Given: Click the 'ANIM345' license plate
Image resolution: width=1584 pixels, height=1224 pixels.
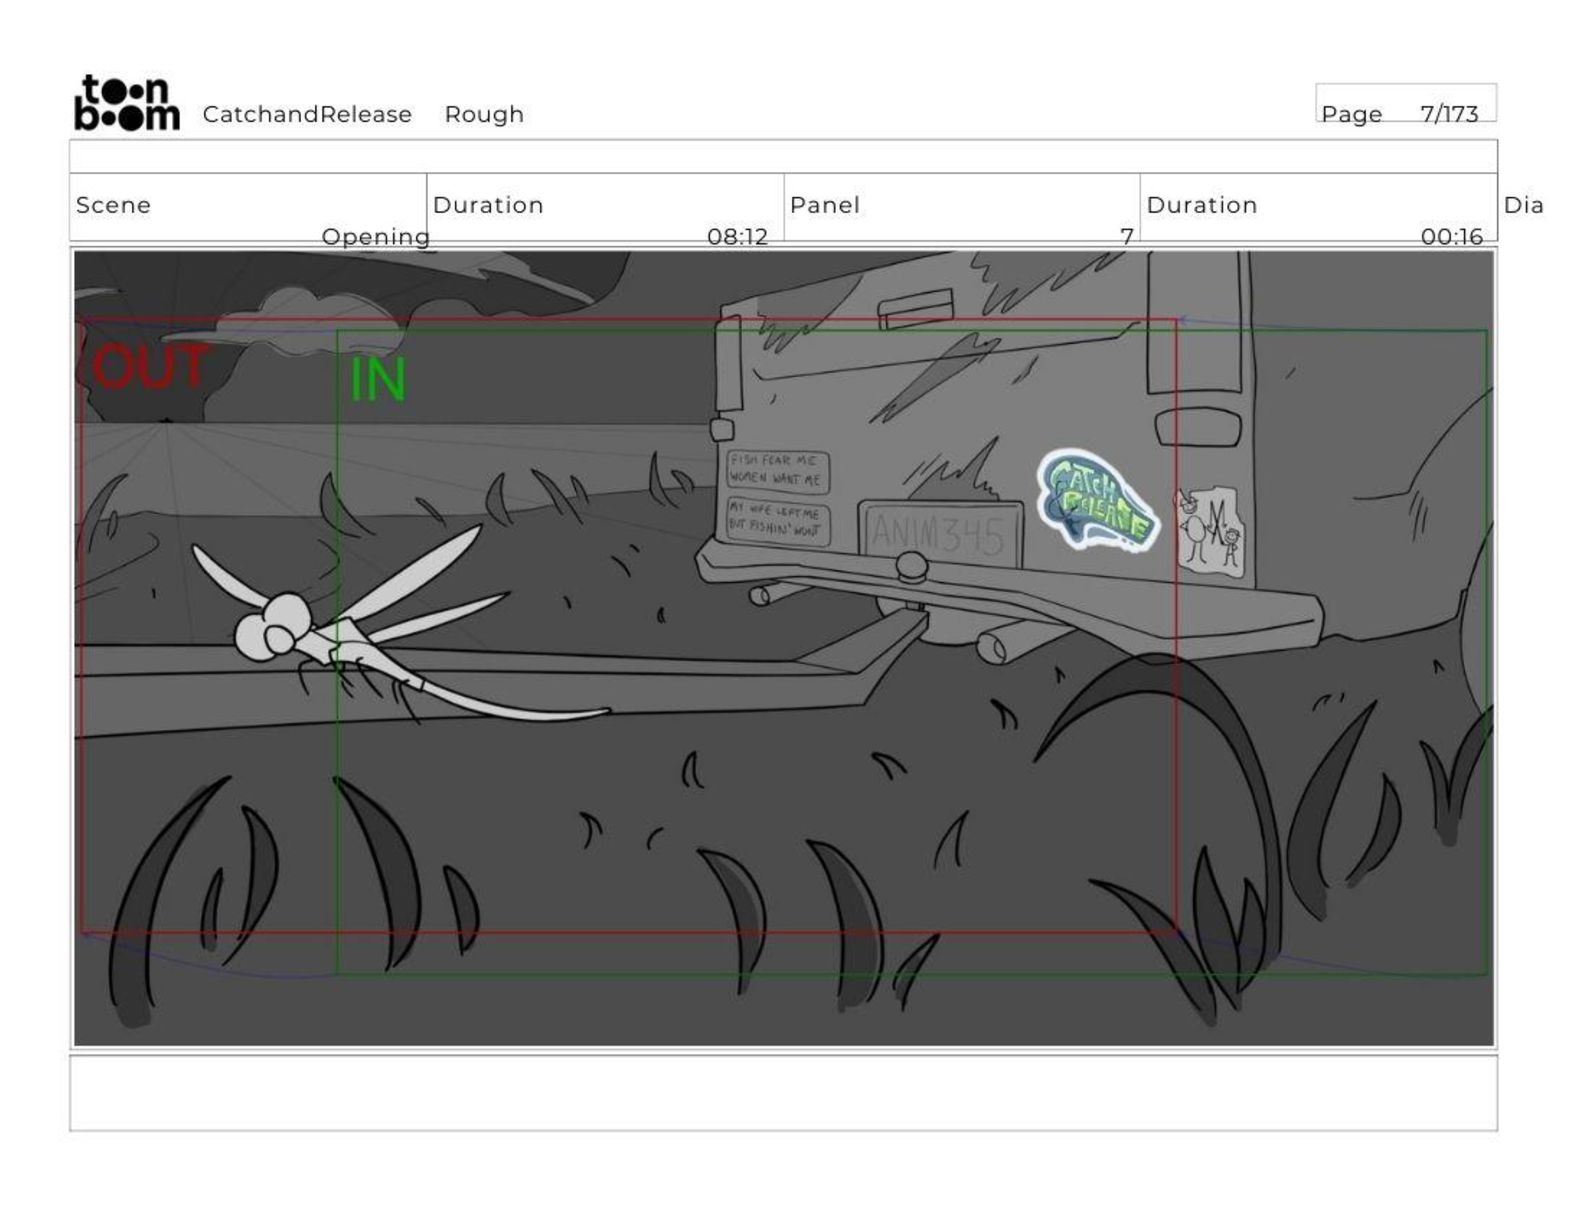Looking at the screenshot, I should click(940, 533).
